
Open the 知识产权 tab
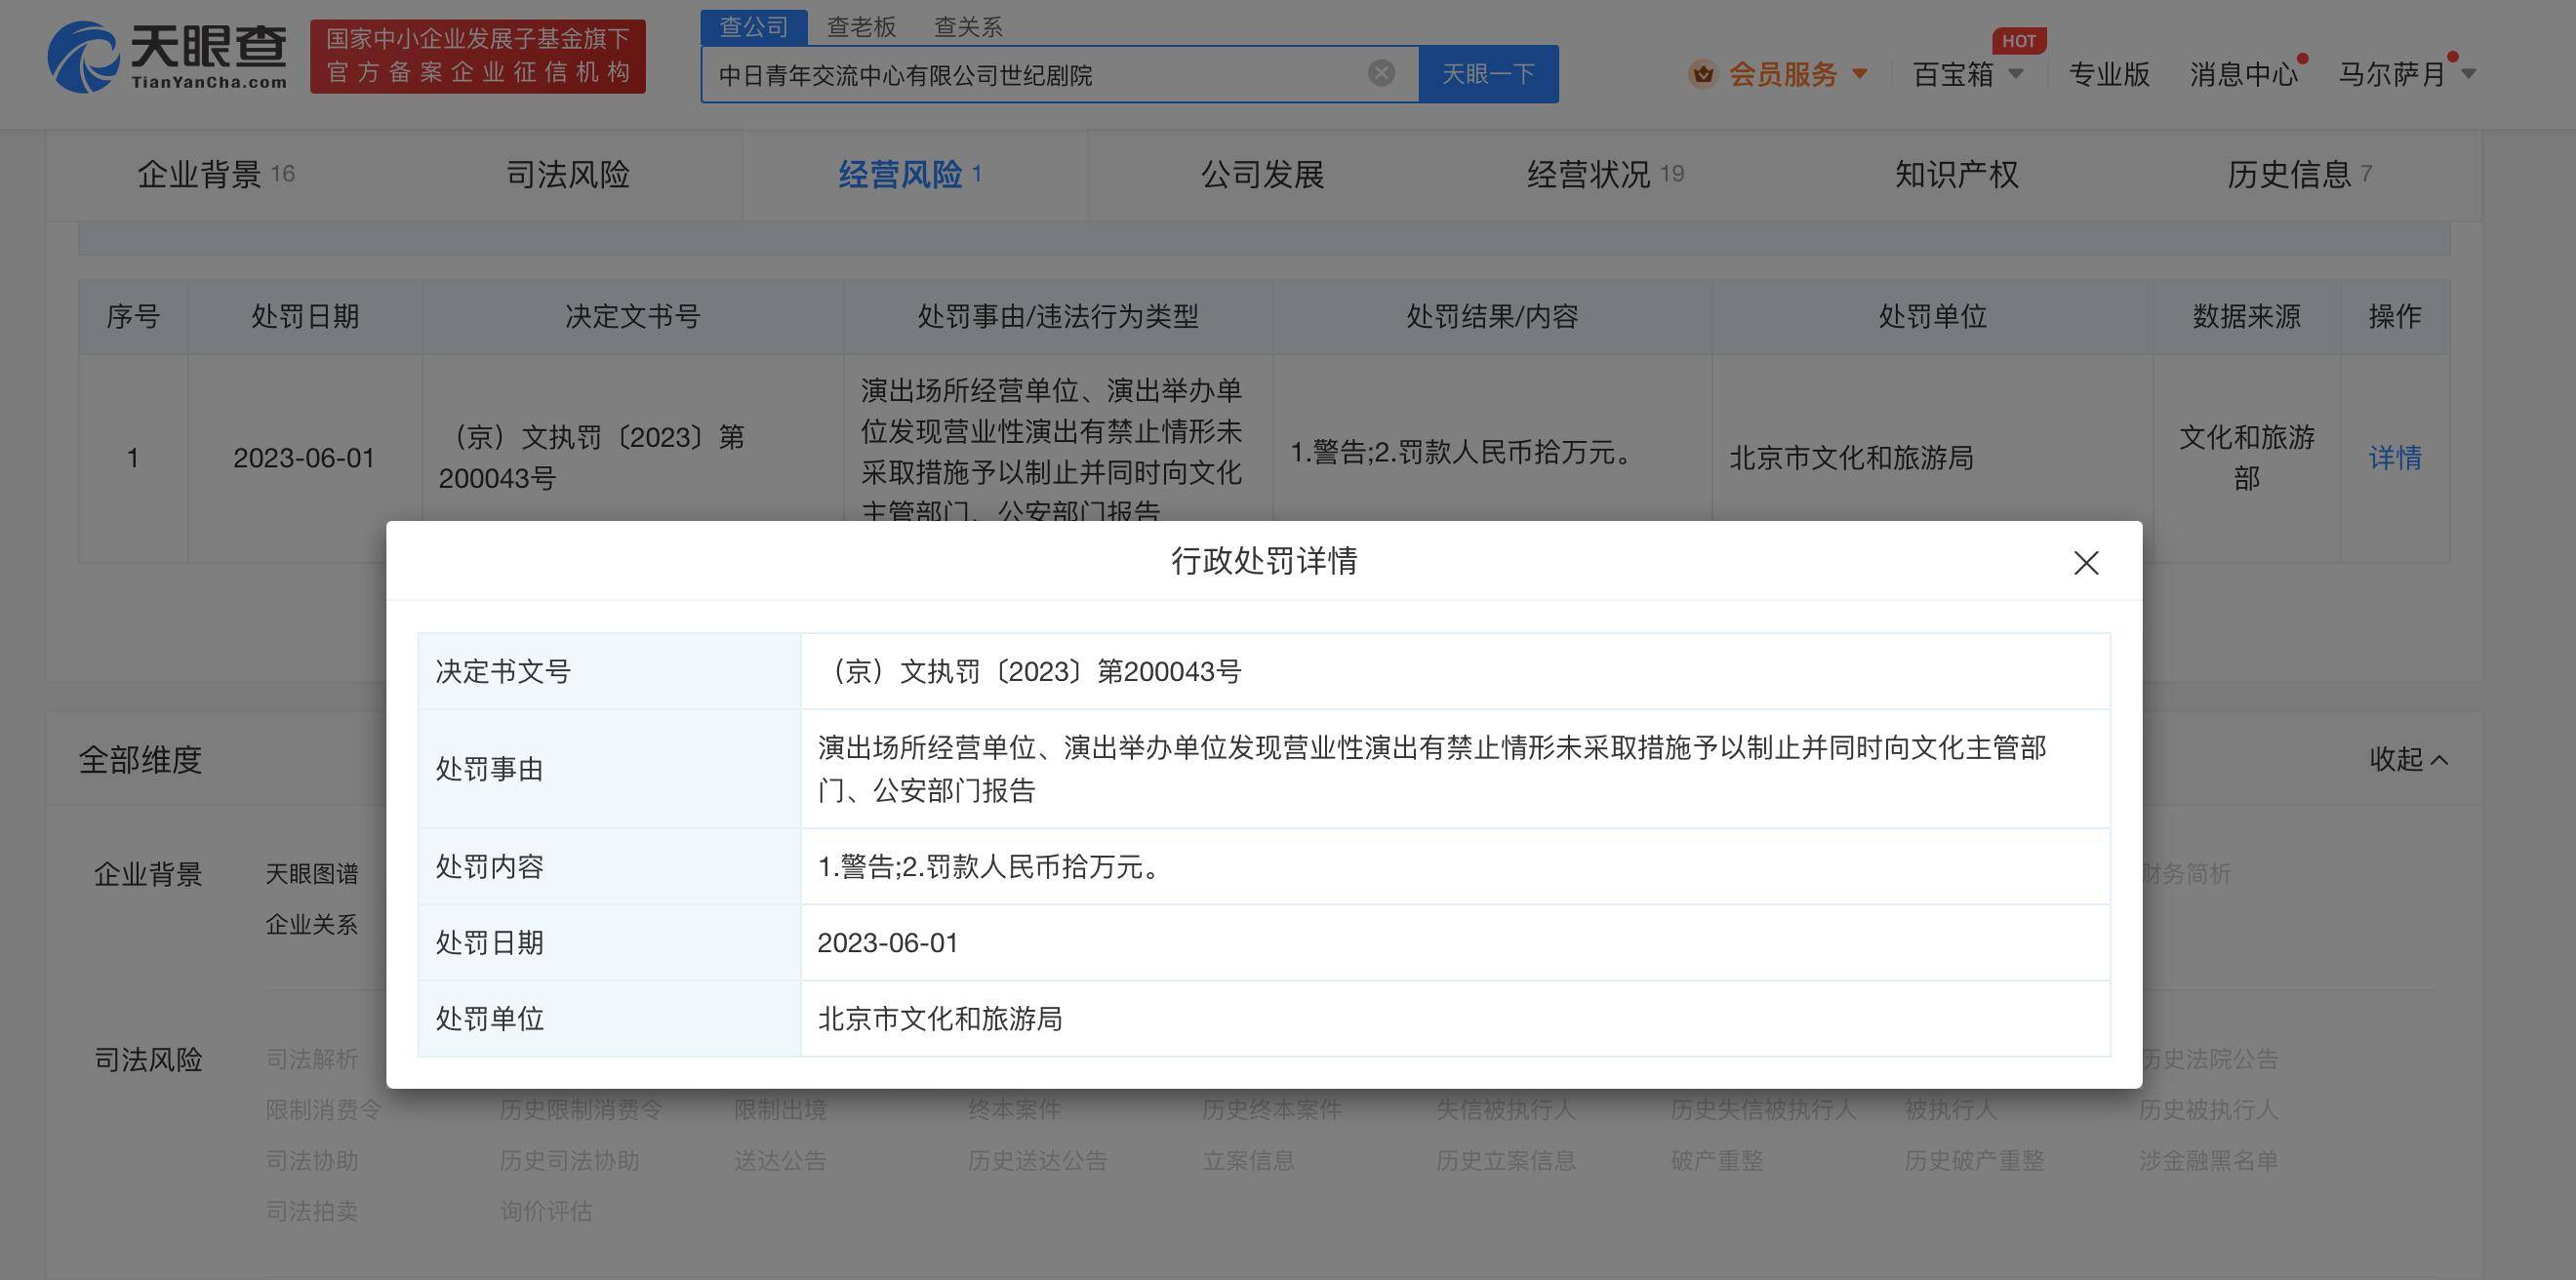point(1956,174)
